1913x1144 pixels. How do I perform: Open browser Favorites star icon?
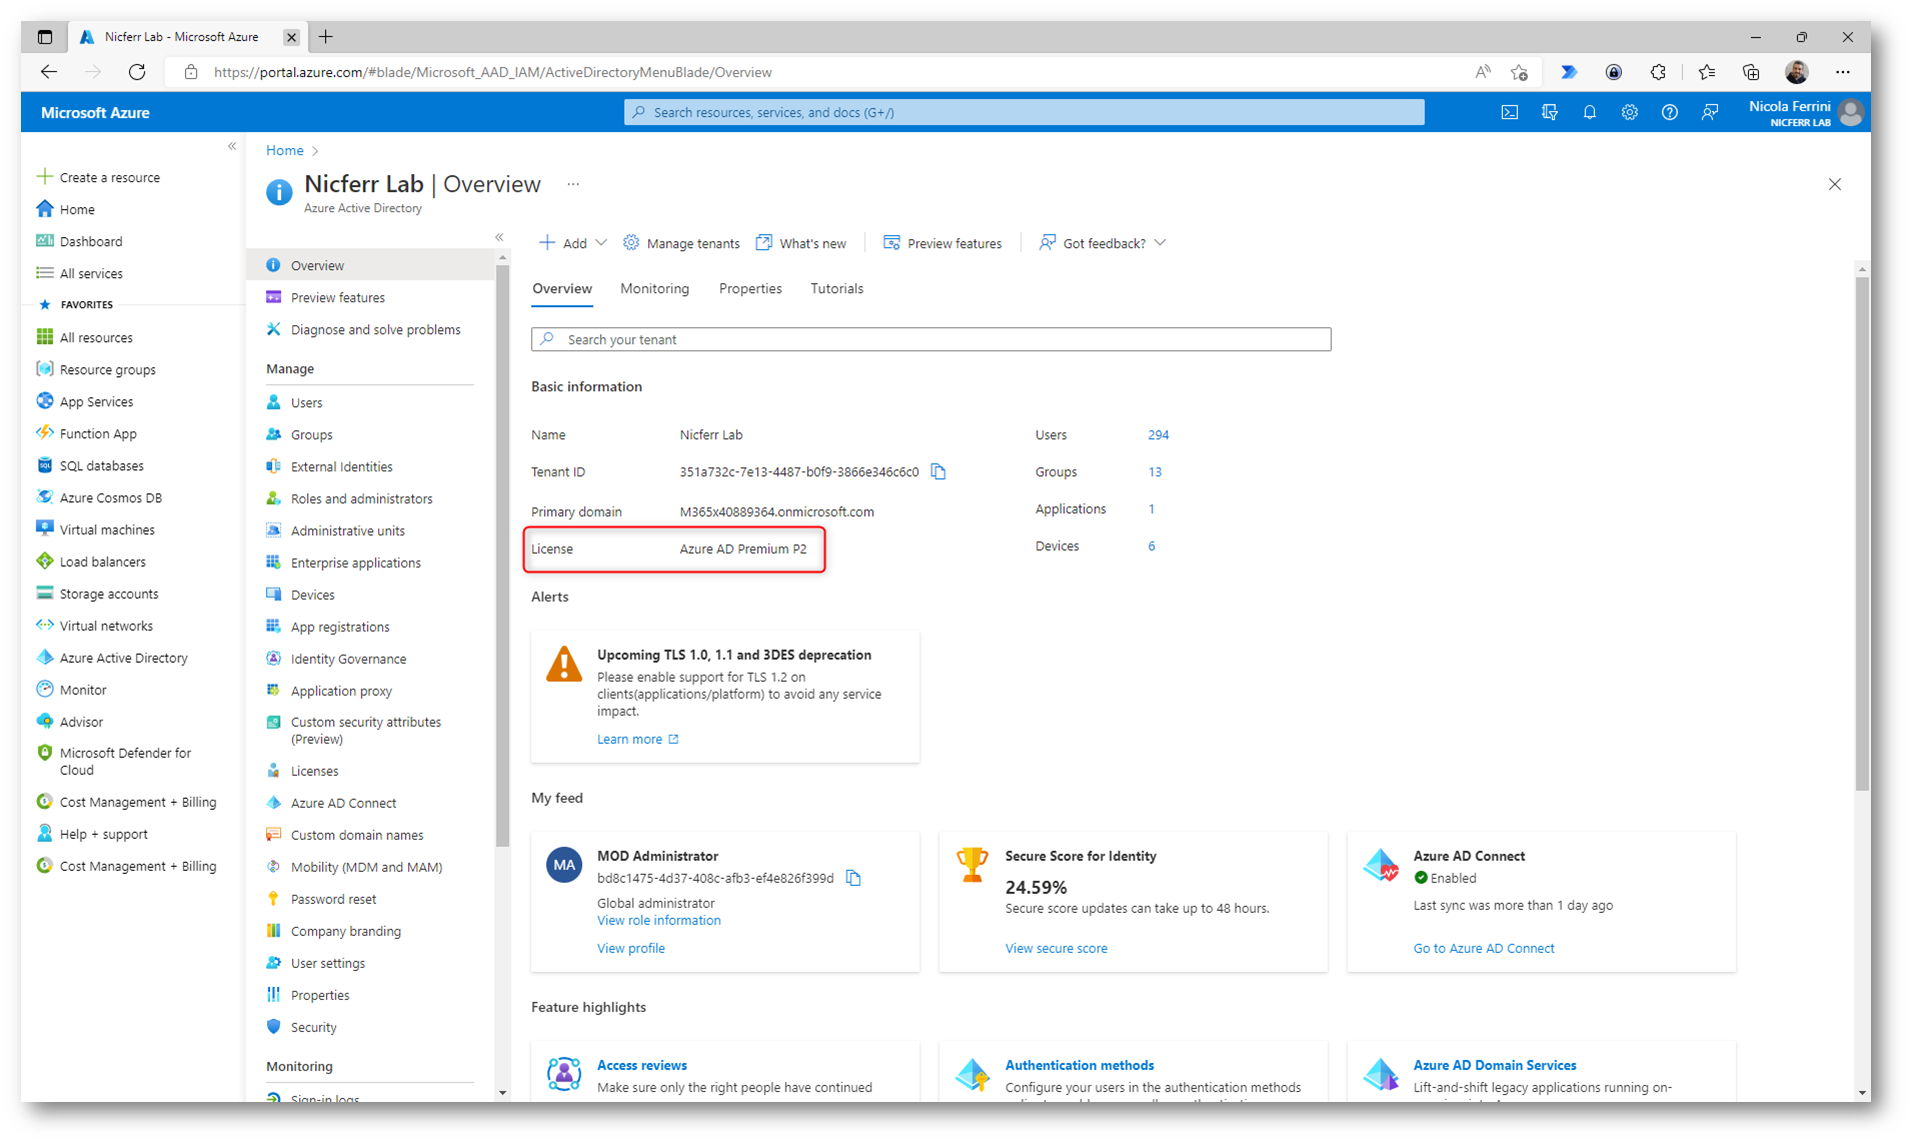pos(1706,72)
